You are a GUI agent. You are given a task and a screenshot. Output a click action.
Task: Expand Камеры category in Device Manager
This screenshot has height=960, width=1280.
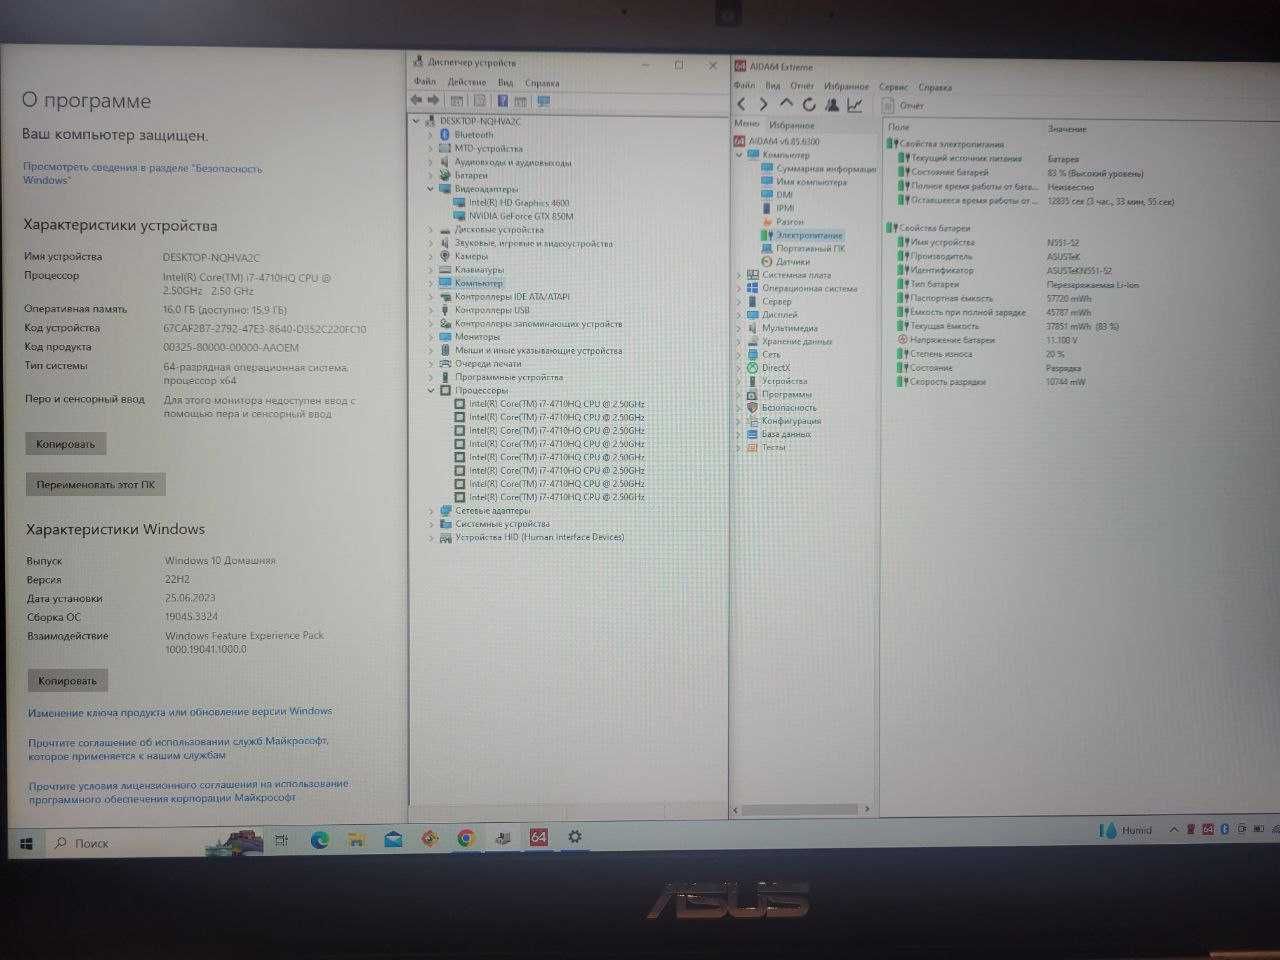431,256
